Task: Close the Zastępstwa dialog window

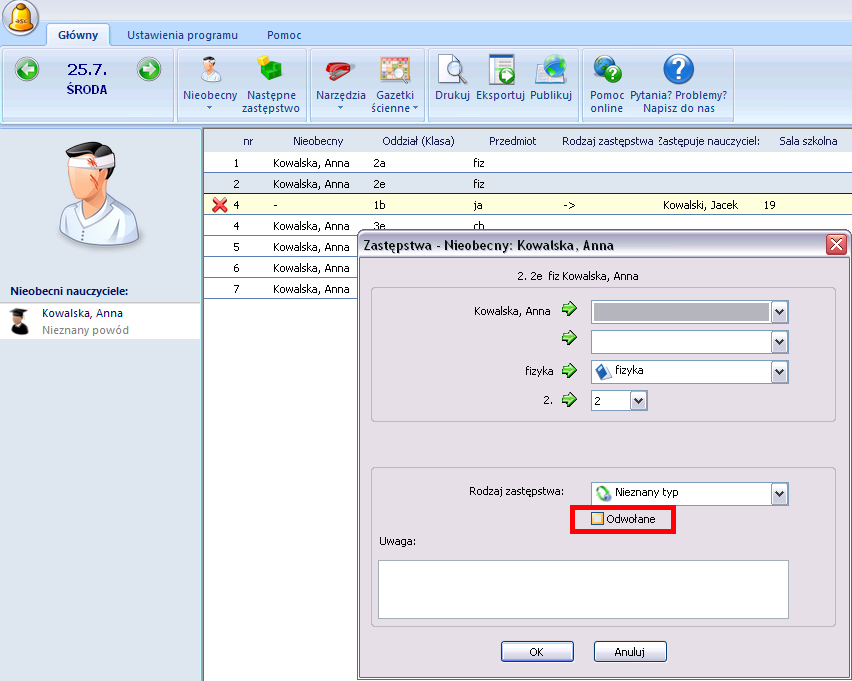Action: pos(836,245)
